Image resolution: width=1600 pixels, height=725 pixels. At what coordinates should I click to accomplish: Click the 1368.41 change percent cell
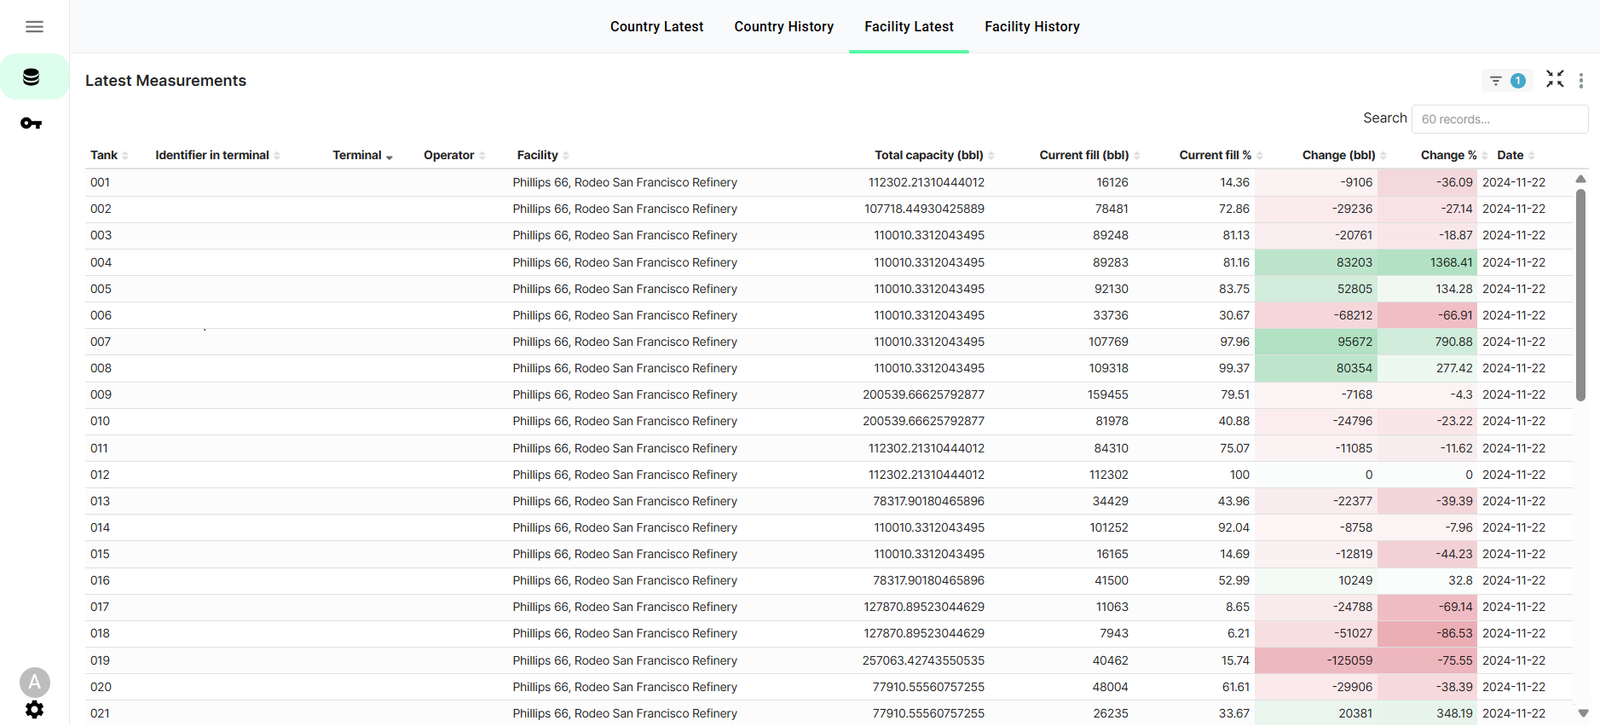pos(1428,263)
